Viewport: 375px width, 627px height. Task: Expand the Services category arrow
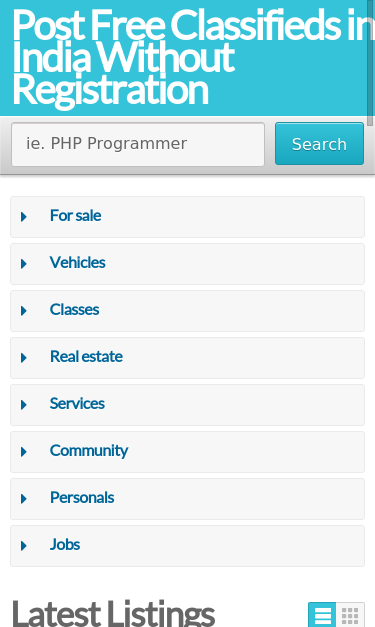(24, 405)
